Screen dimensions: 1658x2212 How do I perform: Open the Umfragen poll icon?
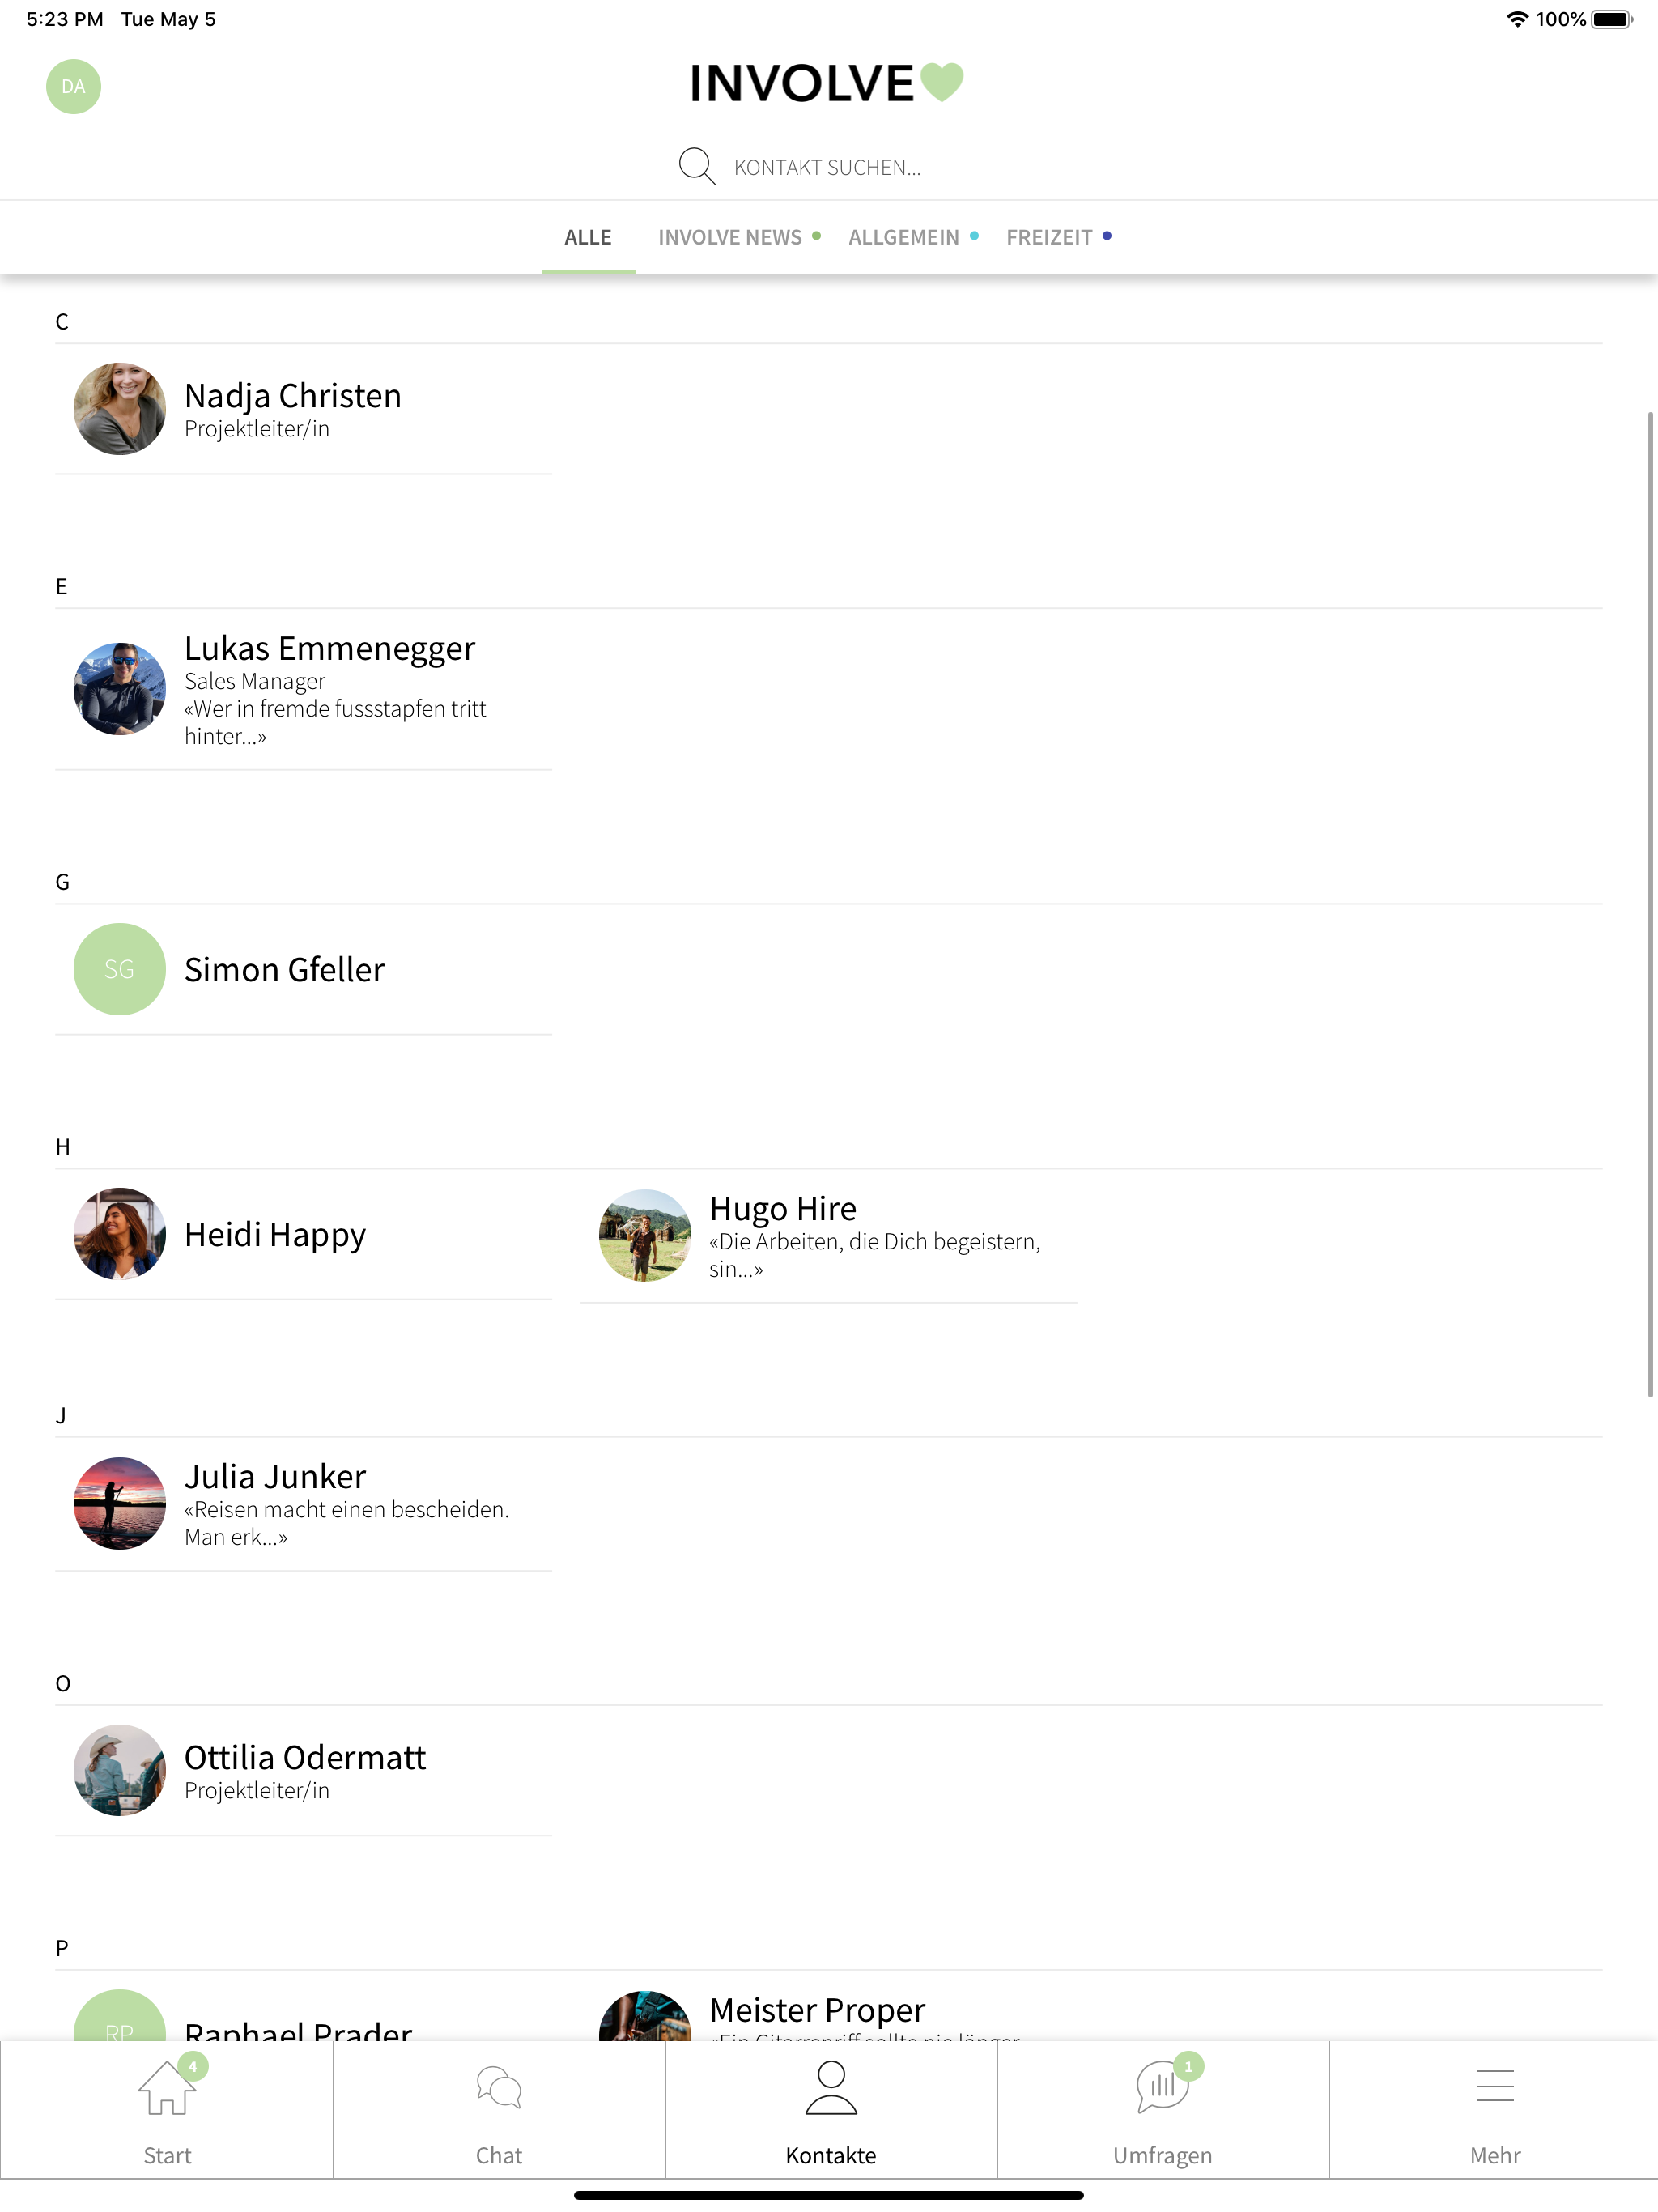tap(1162, 2090)
